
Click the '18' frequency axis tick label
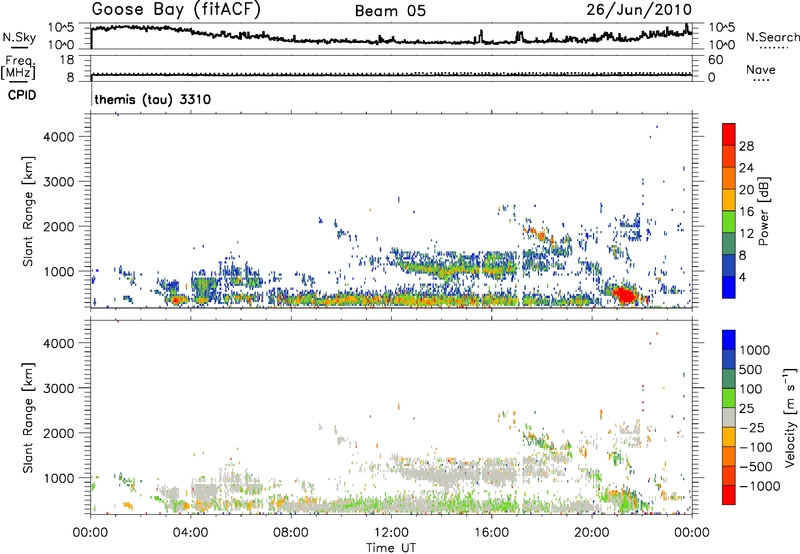67,60
